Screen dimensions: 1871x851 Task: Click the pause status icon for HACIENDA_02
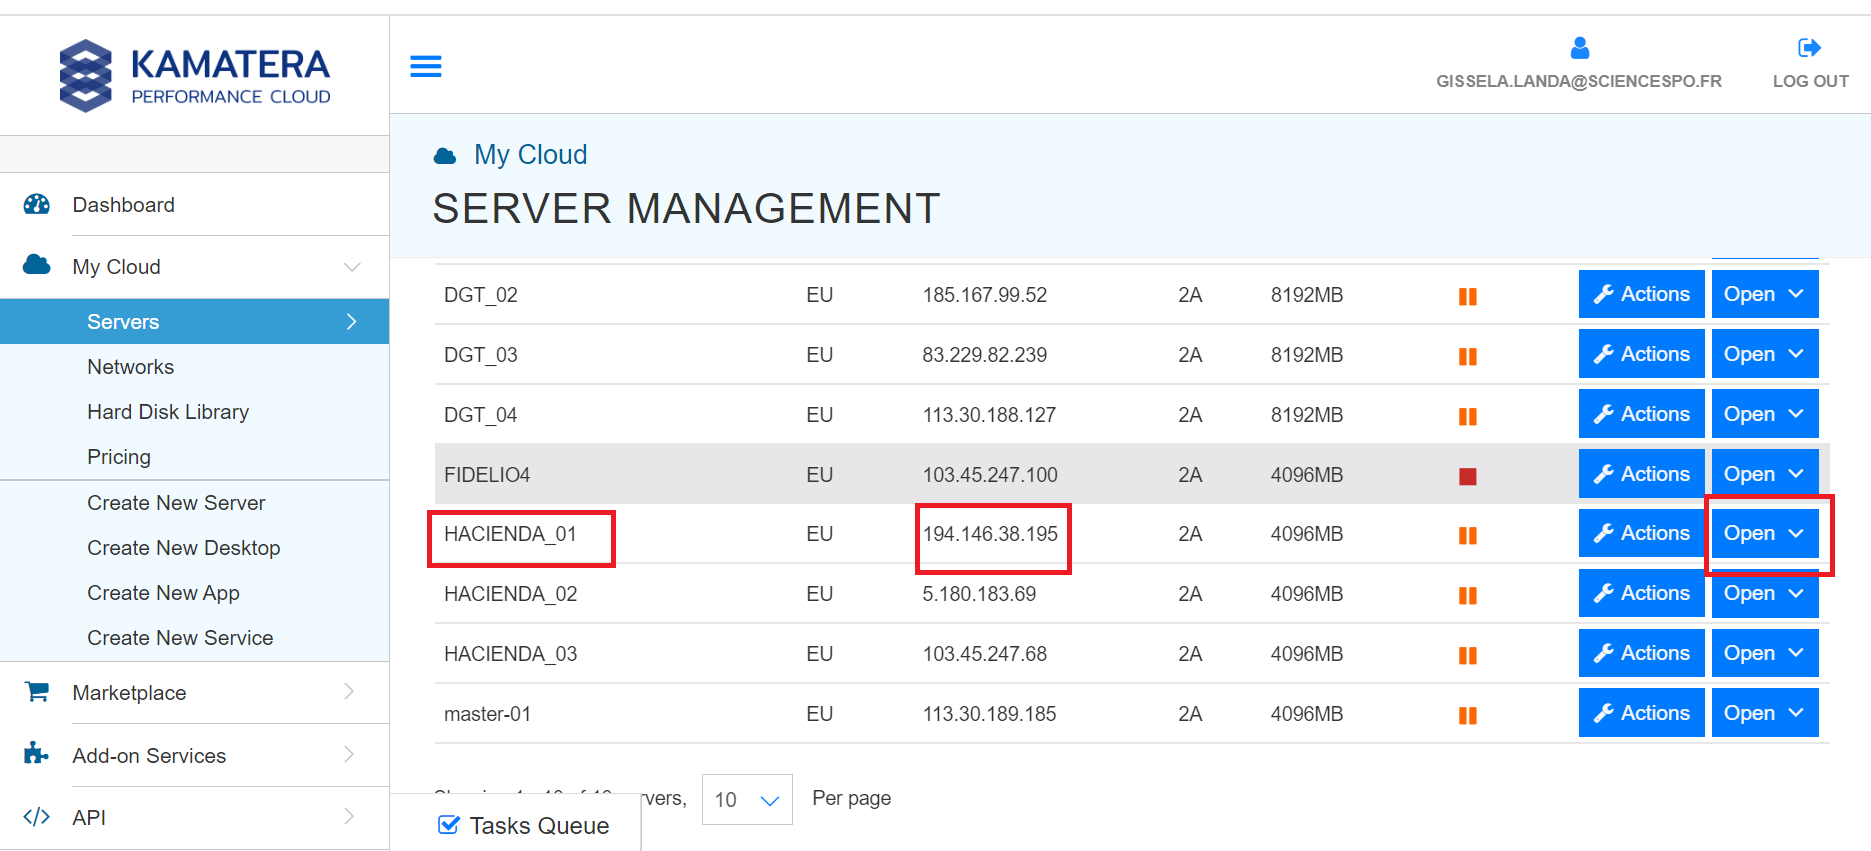click(x=1468, y=595)
